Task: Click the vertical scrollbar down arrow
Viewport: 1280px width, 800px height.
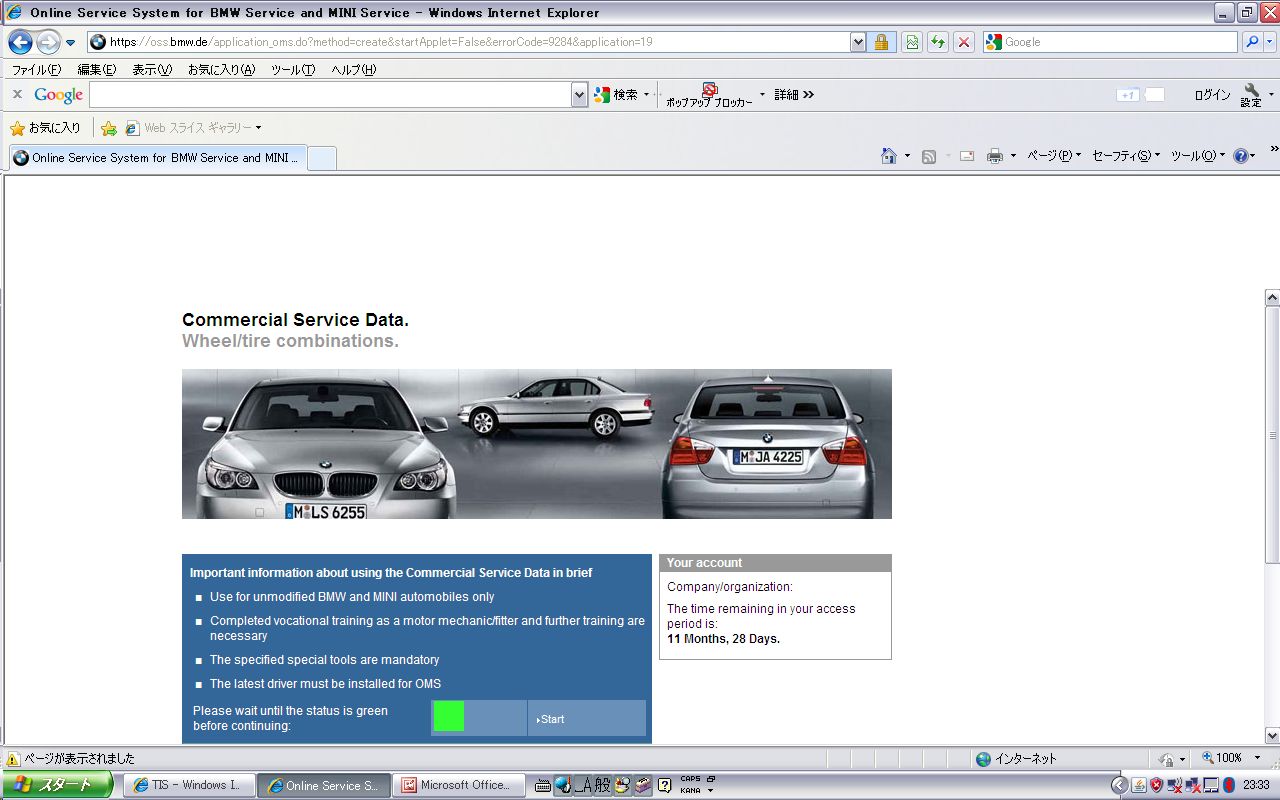Action: point(1272,736)
